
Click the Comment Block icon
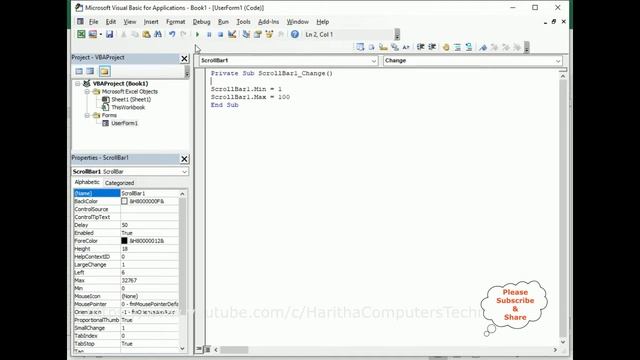[x=457, y=47]
